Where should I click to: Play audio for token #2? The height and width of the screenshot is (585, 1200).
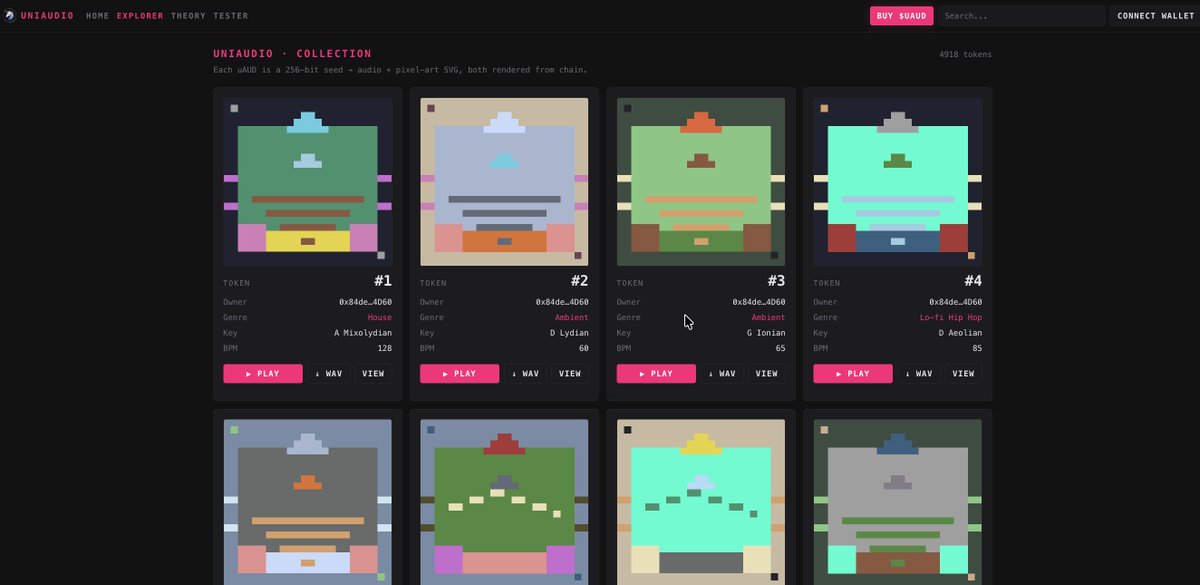pyautogui.click(x=460, y=373)
